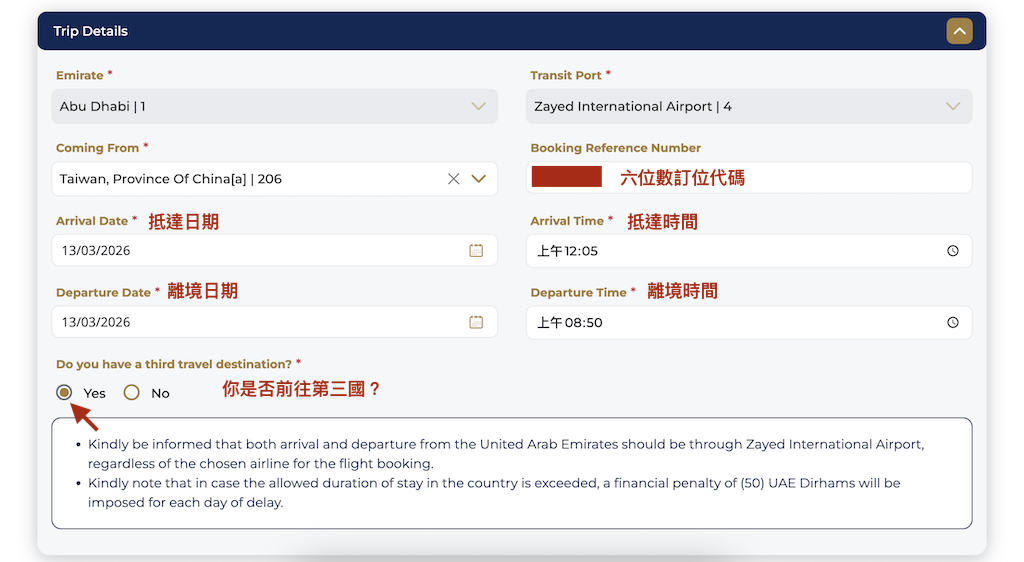This screenshot has width=1024, height=562.
Task: Collapse the Trip Details section
Action: [x=959, y=31]
